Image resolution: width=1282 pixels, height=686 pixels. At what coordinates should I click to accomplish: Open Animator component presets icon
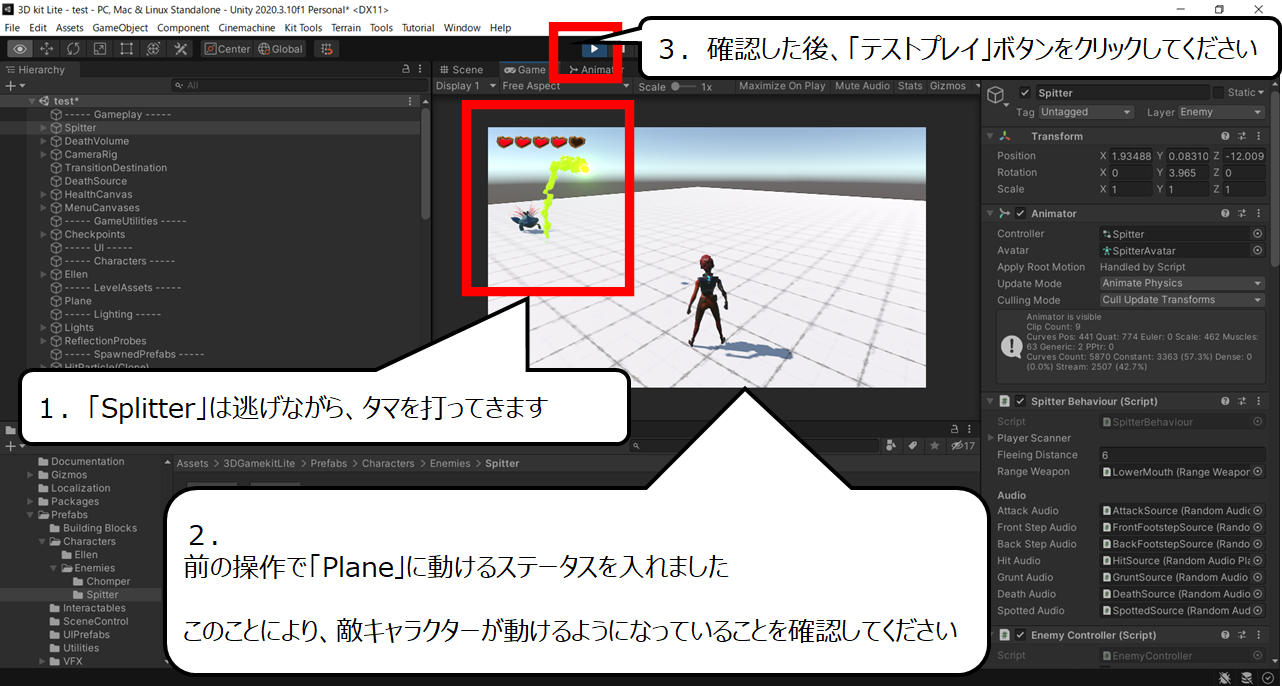1242,213
